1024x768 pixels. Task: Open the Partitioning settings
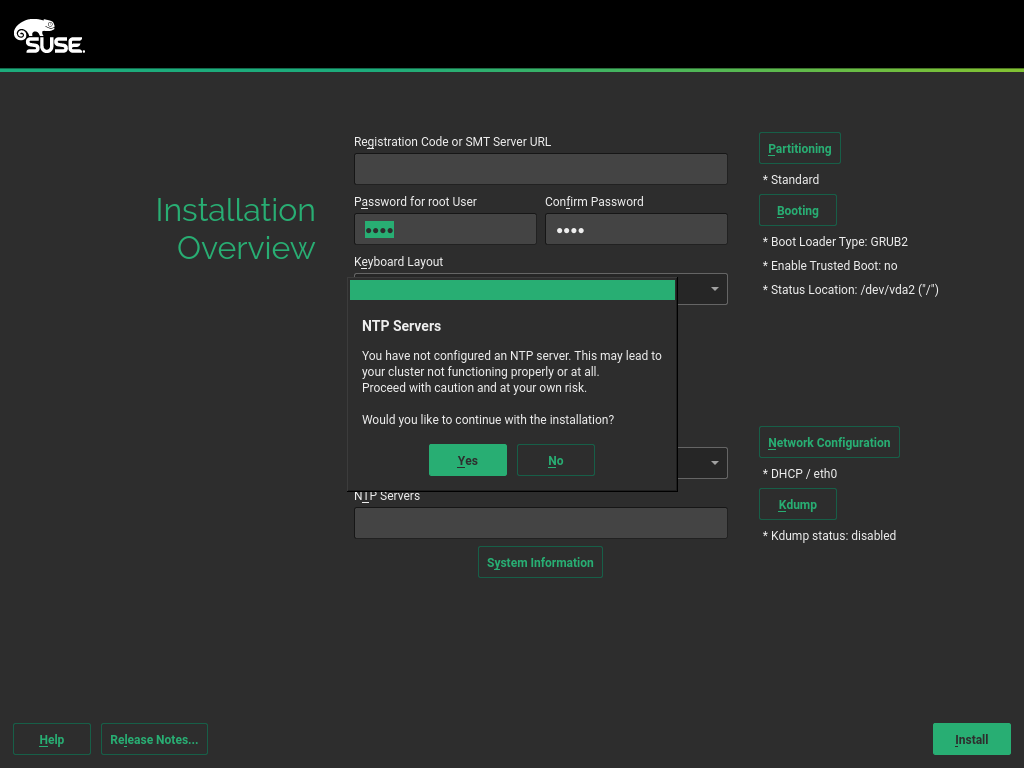click(x=799, y=148)
